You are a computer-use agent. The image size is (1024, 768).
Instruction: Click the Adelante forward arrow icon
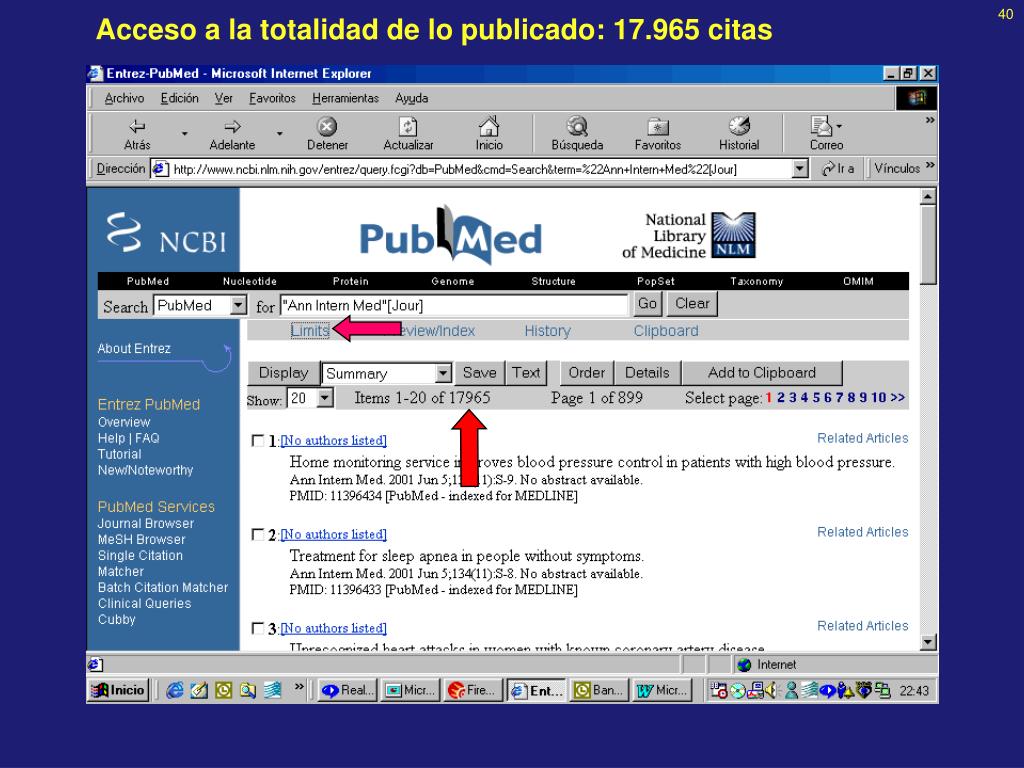pyautogui.click(x=232, y=126)
